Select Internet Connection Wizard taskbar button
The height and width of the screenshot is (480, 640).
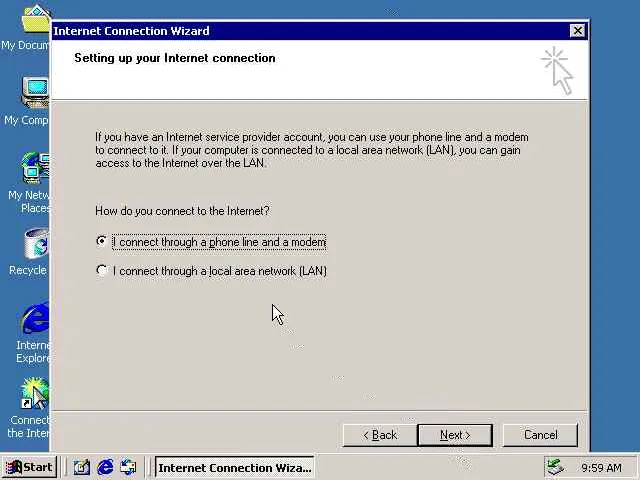point(235,467)
